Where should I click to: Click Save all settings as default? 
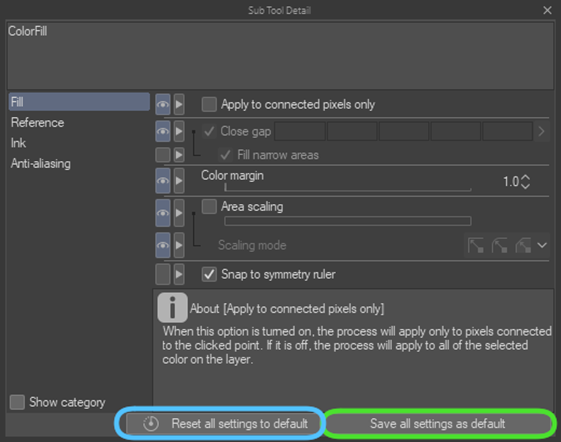(438, 423)
